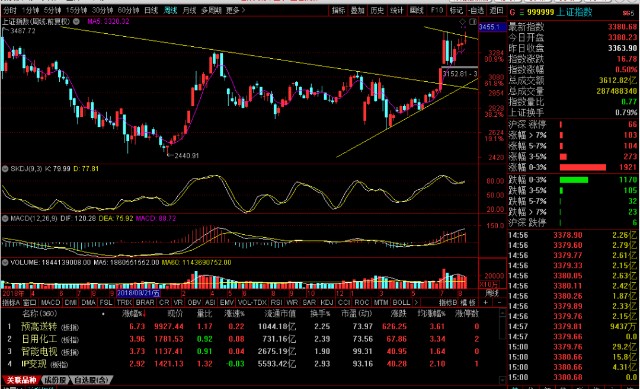Toggle the SKDJ indicator circle marker

pos(5,169)
